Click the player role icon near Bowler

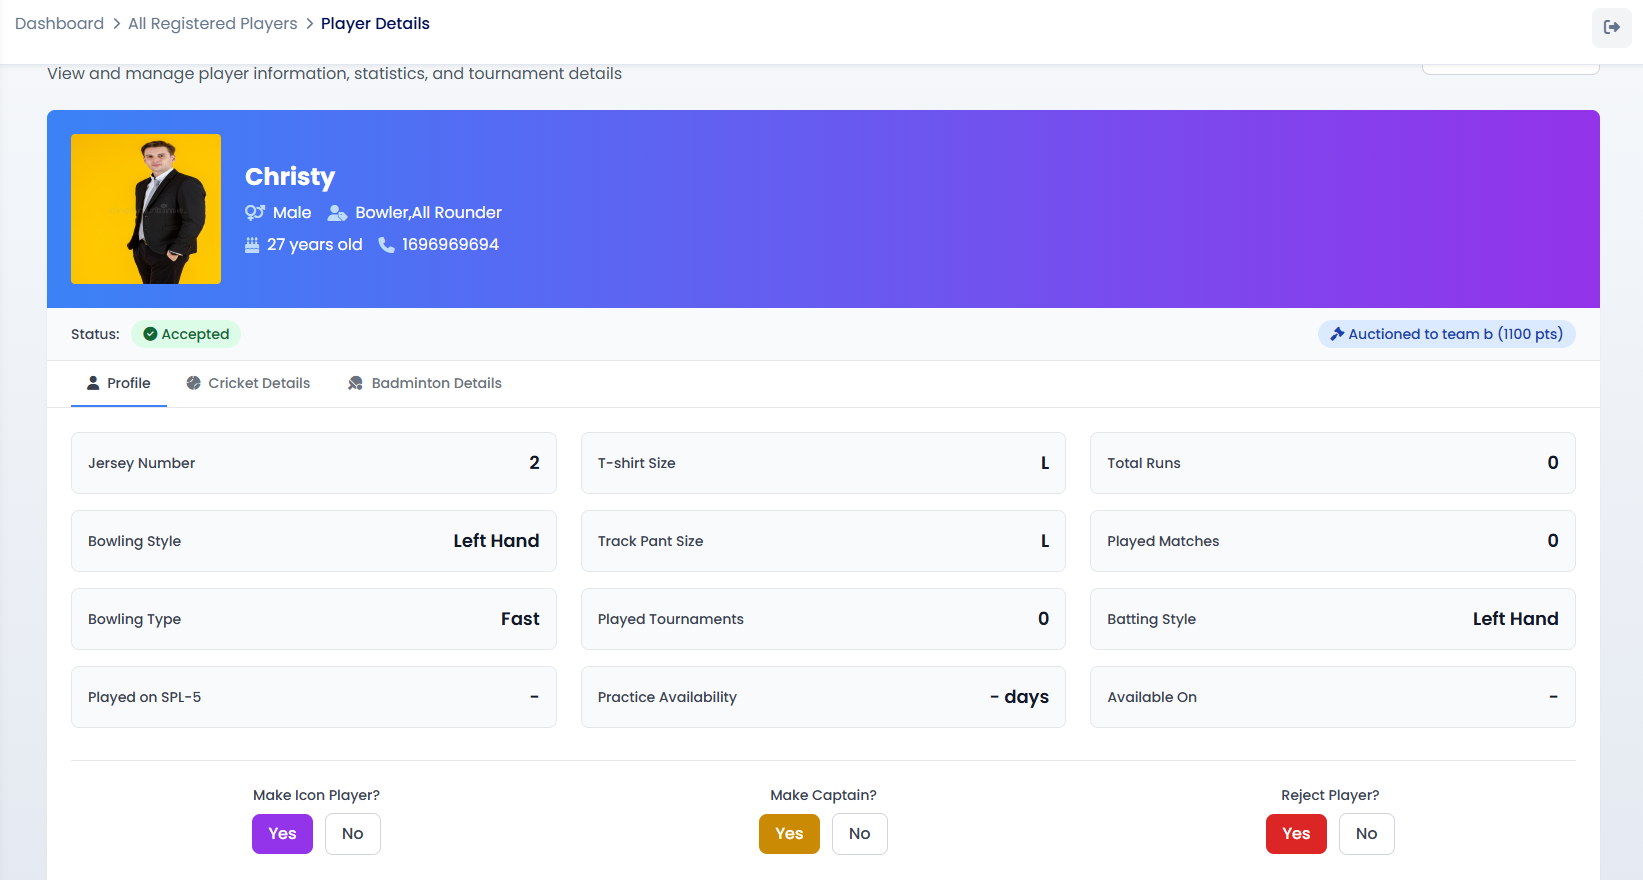(x=337, y=213)
